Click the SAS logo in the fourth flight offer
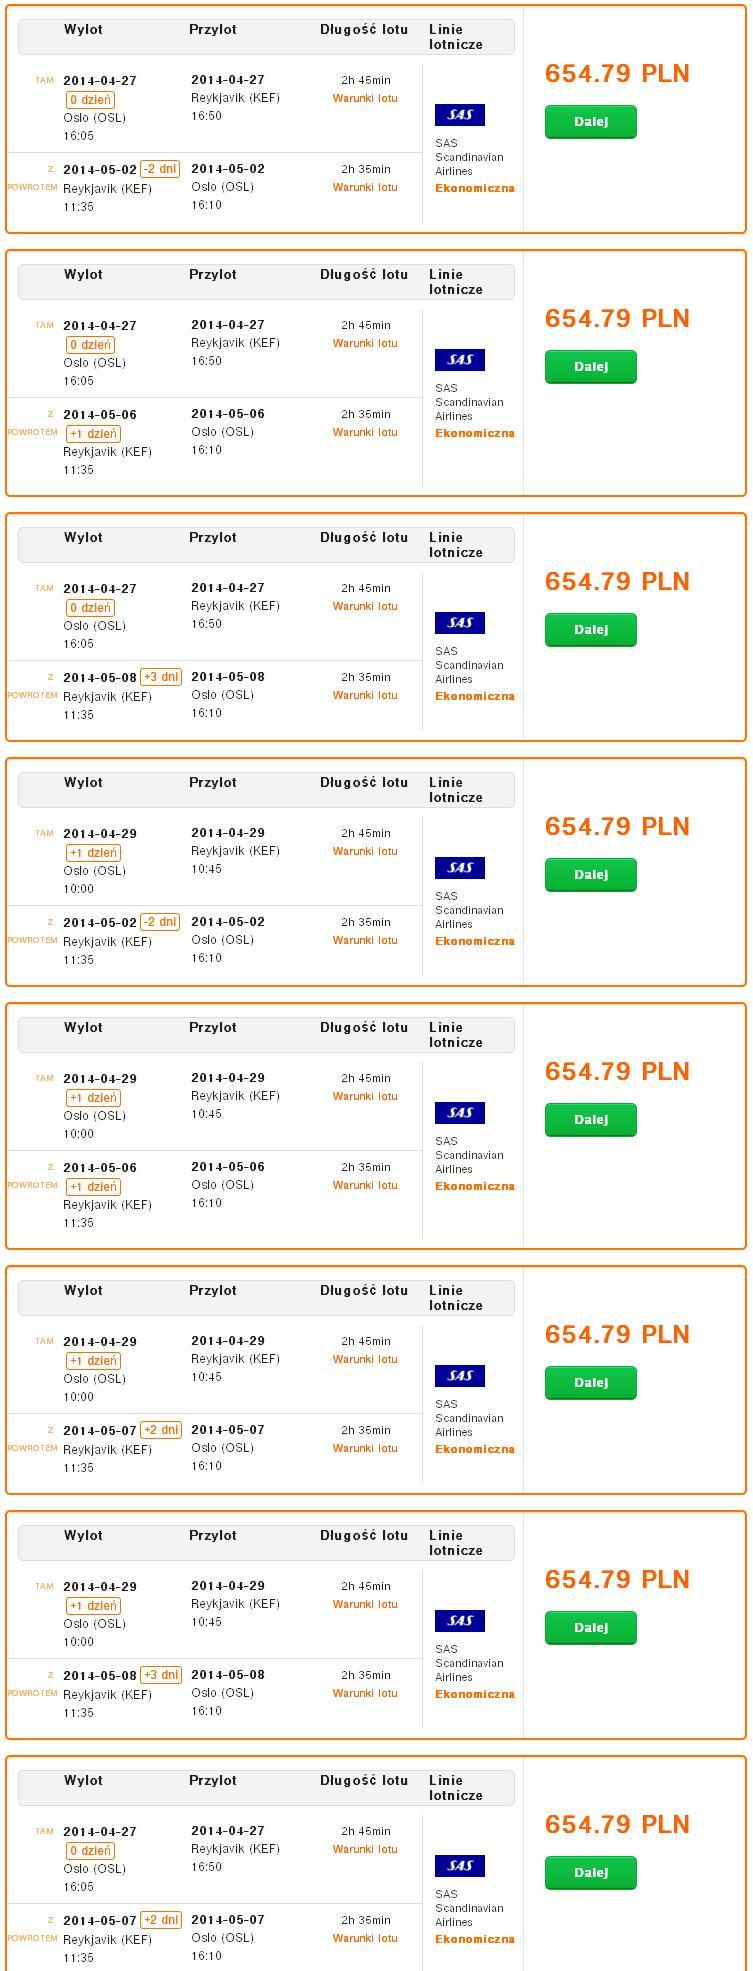Viewport: 753px width, 1971px height. click(x=460, y=868)
